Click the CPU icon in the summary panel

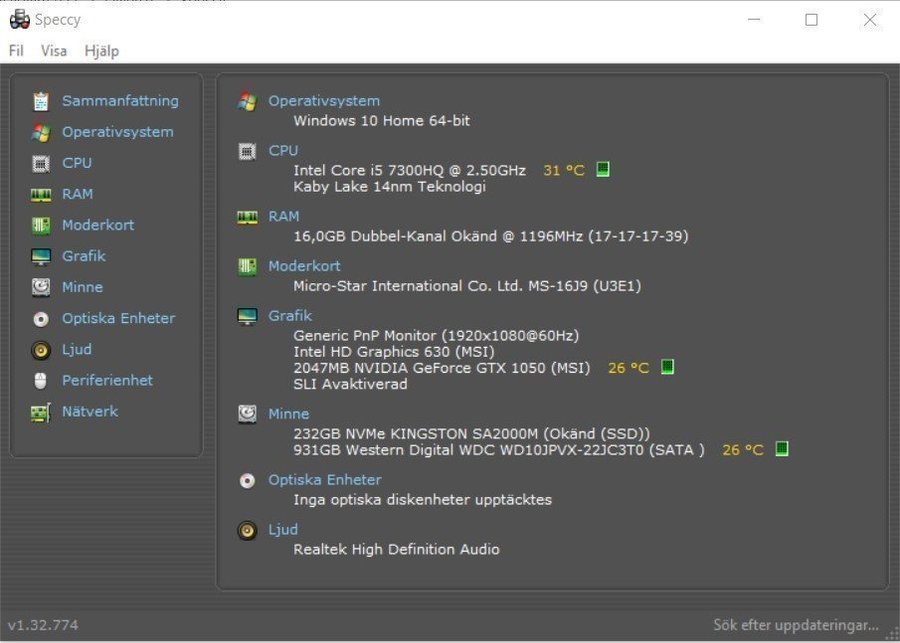point(247,151)
